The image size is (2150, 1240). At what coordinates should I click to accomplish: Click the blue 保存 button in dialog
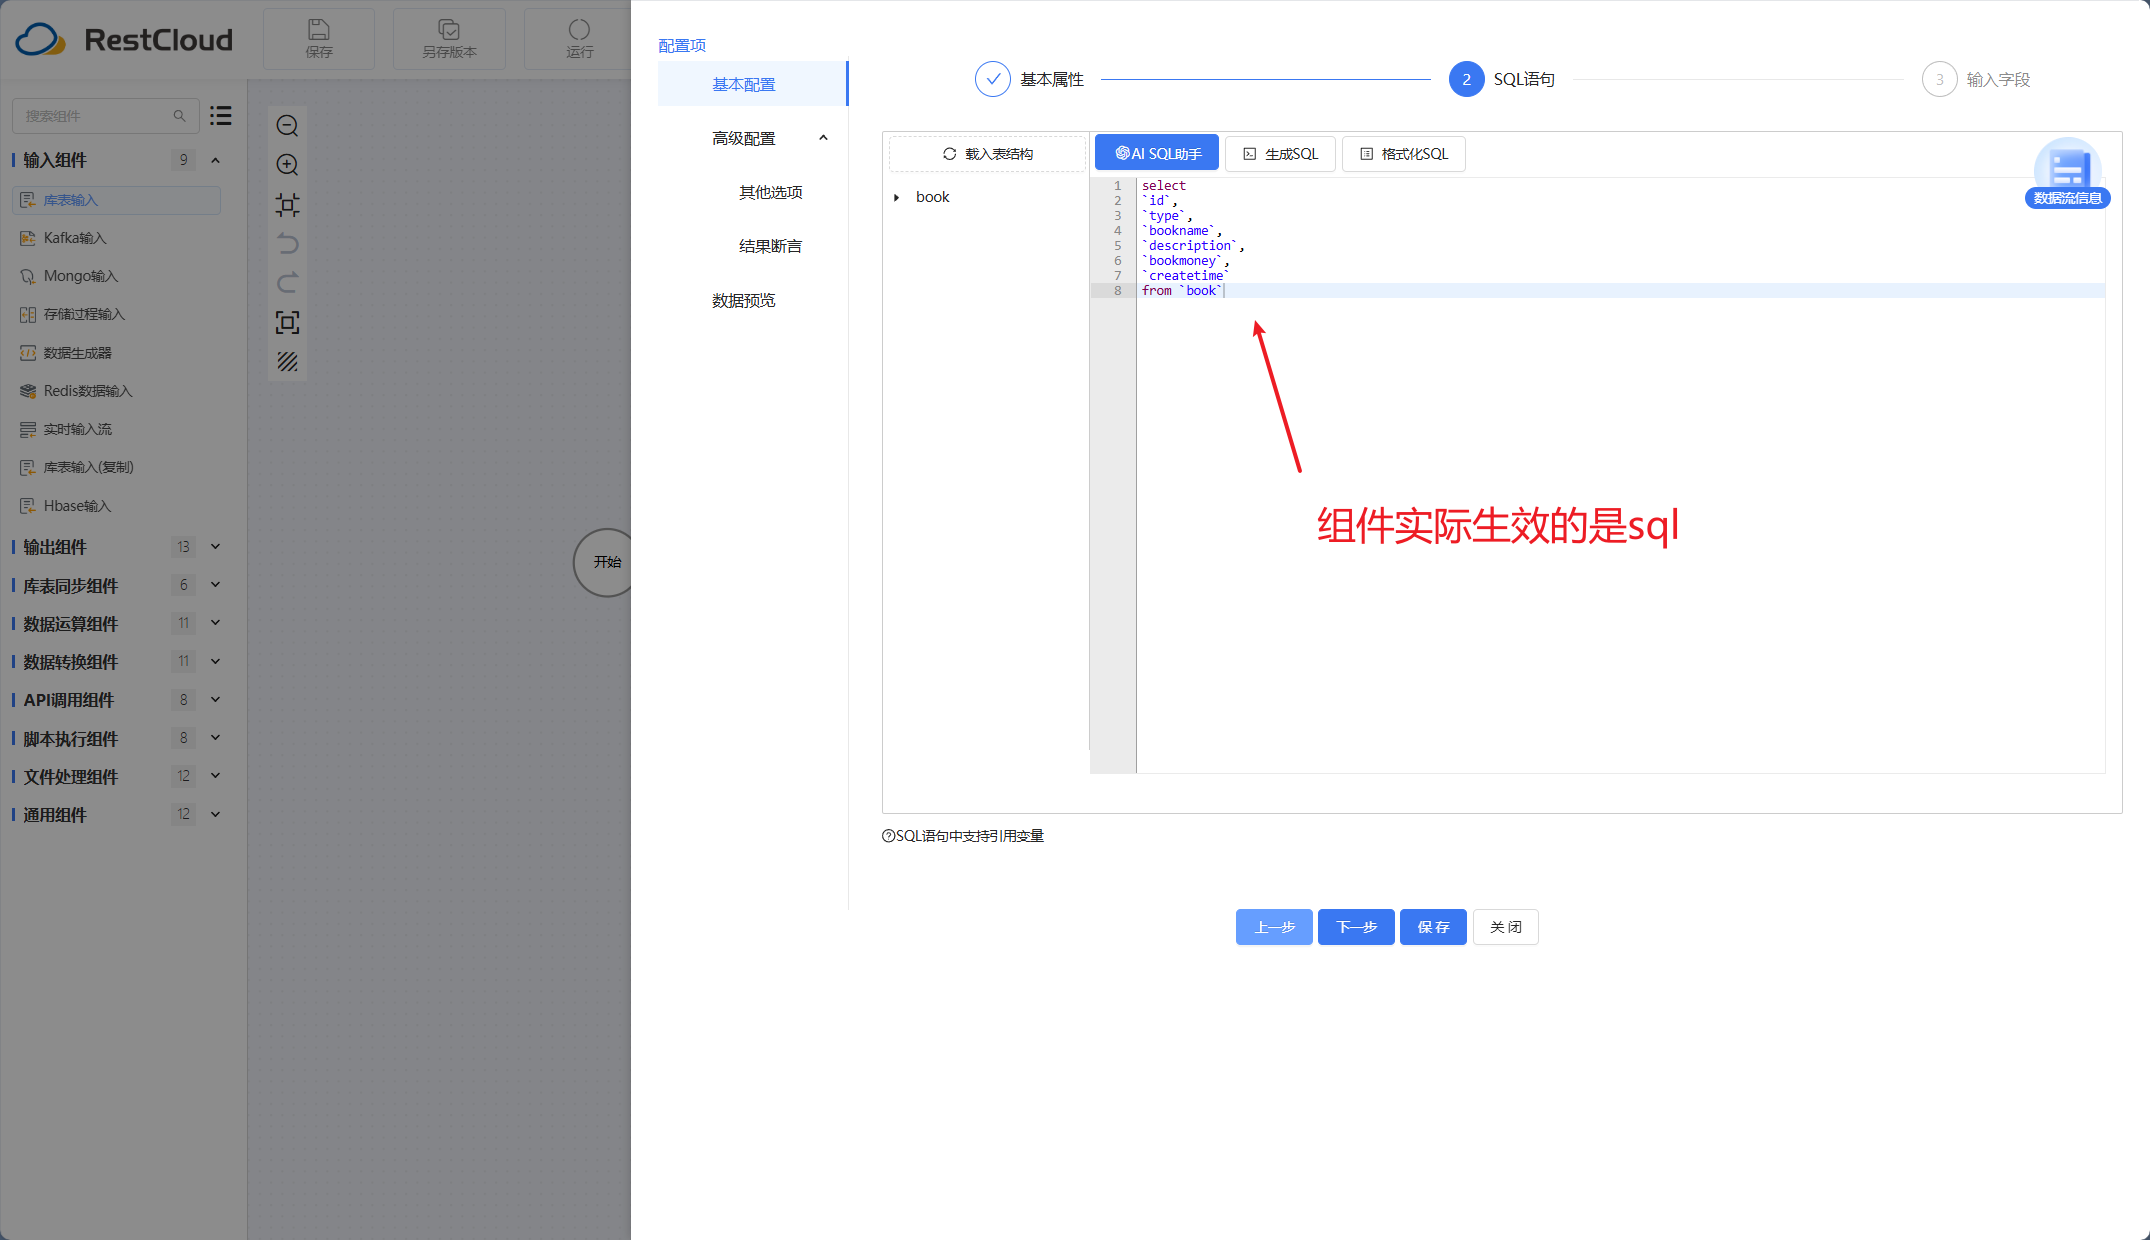click(1433, 927)
